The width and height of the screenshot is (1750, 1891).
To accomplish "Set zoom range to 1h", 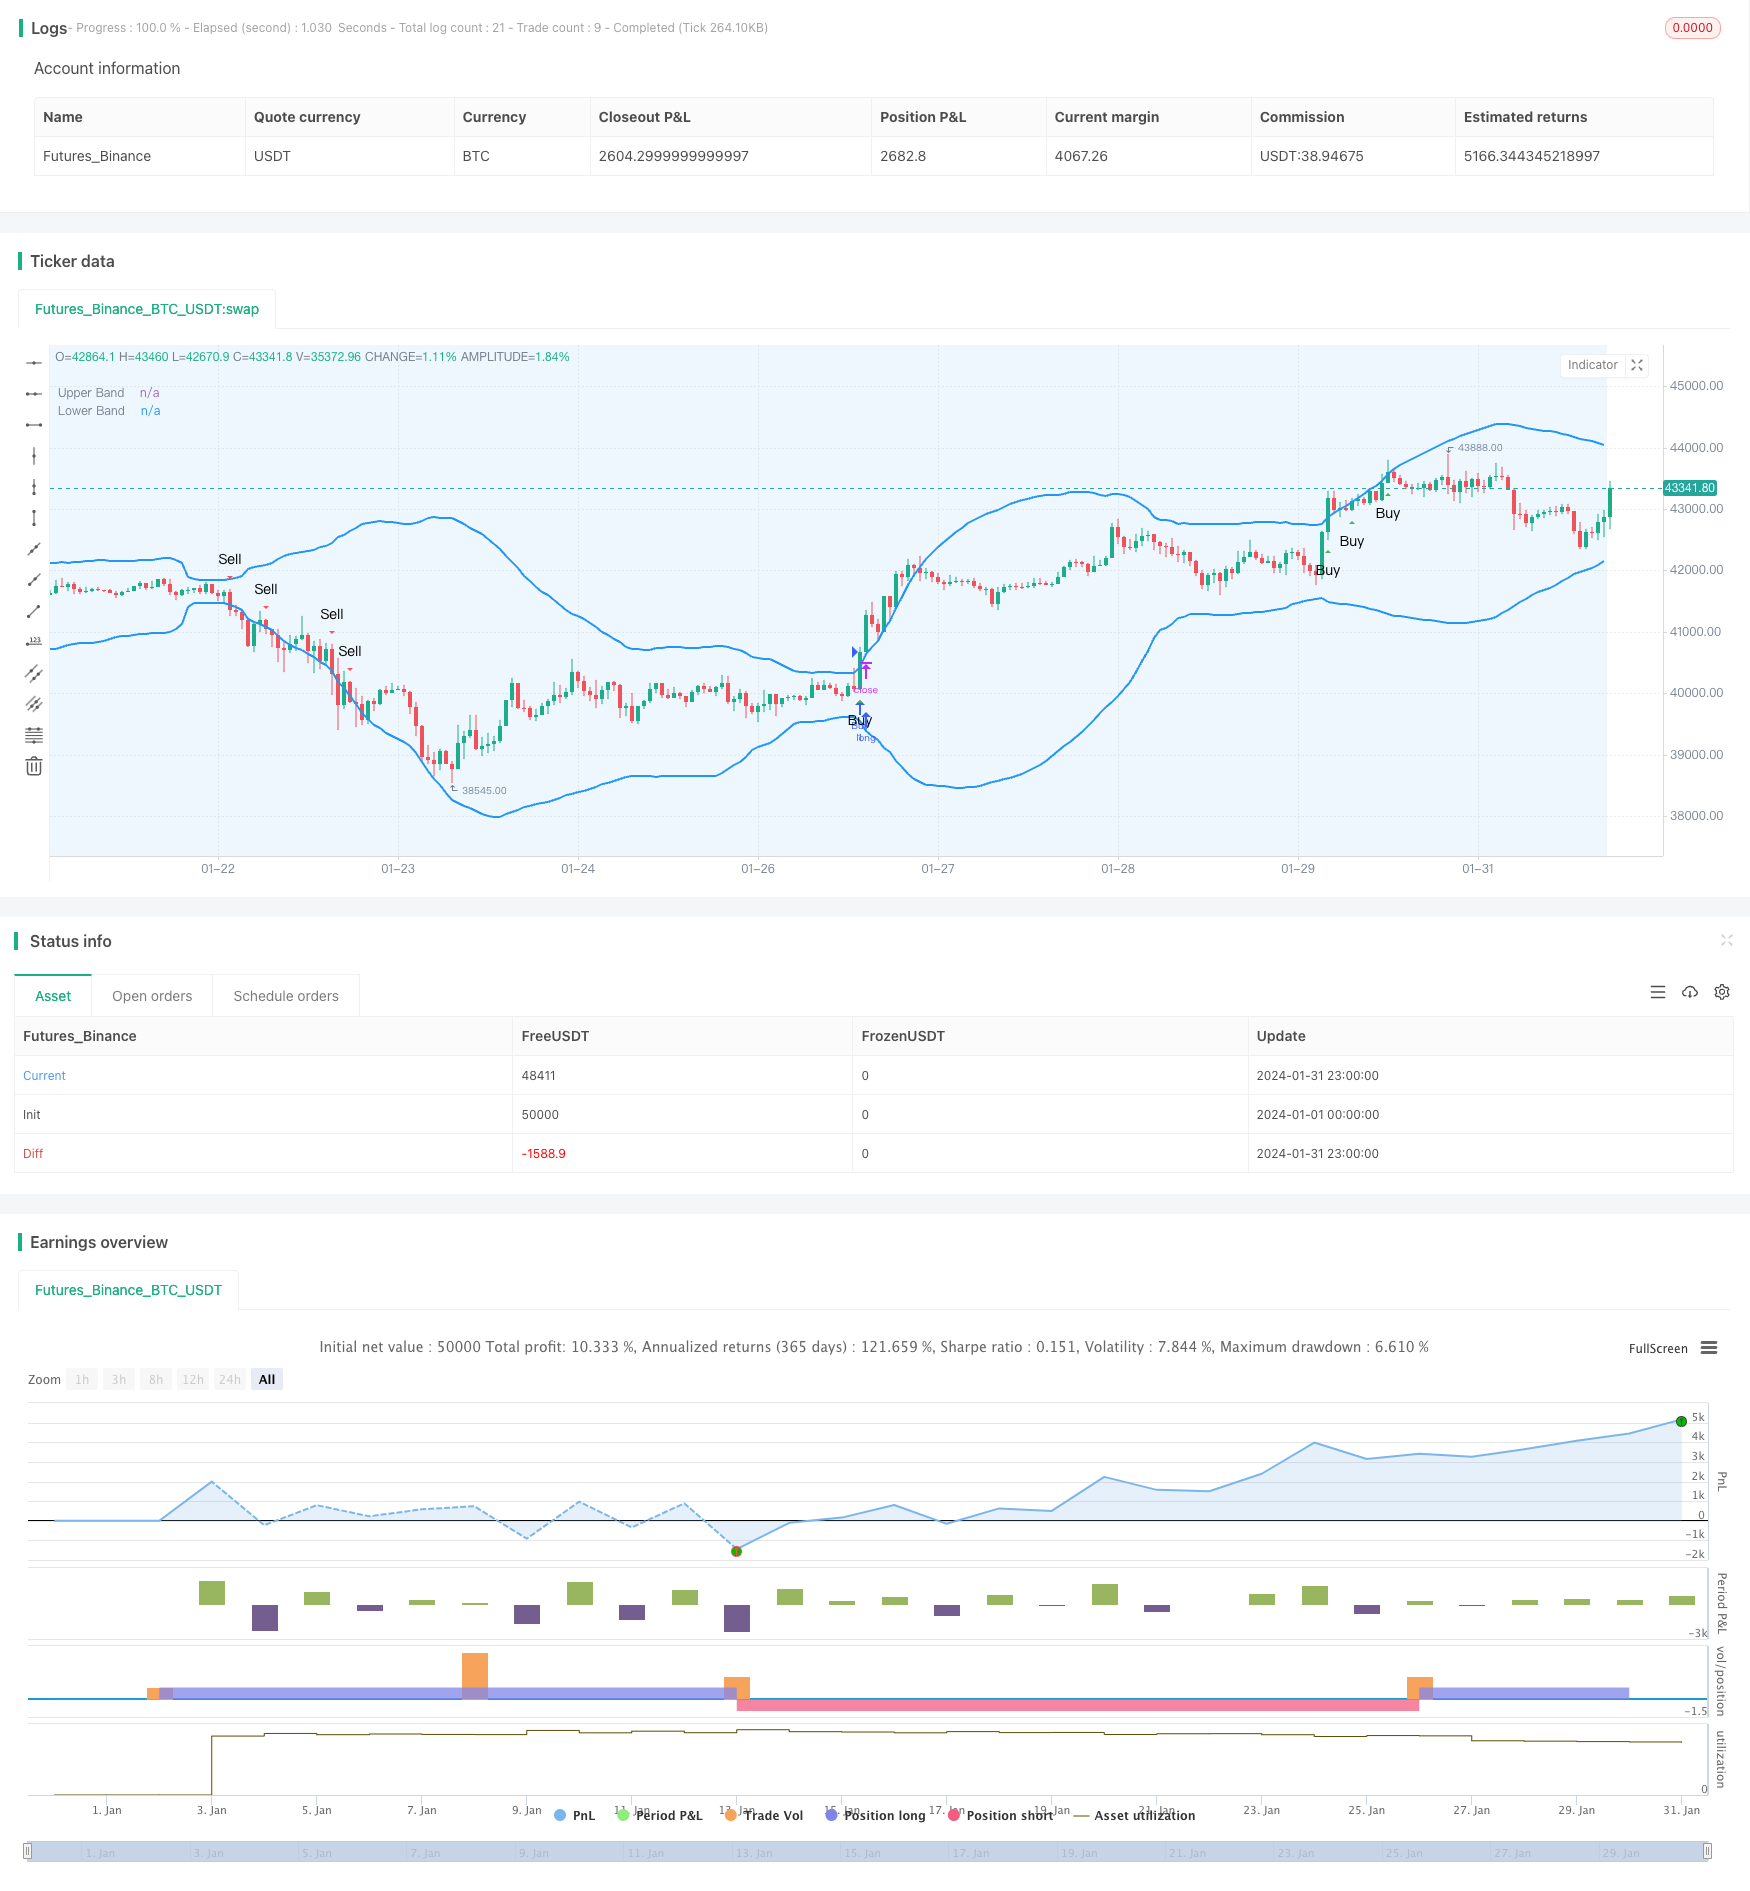I will pyautogui.click(x=82, y=1379).
